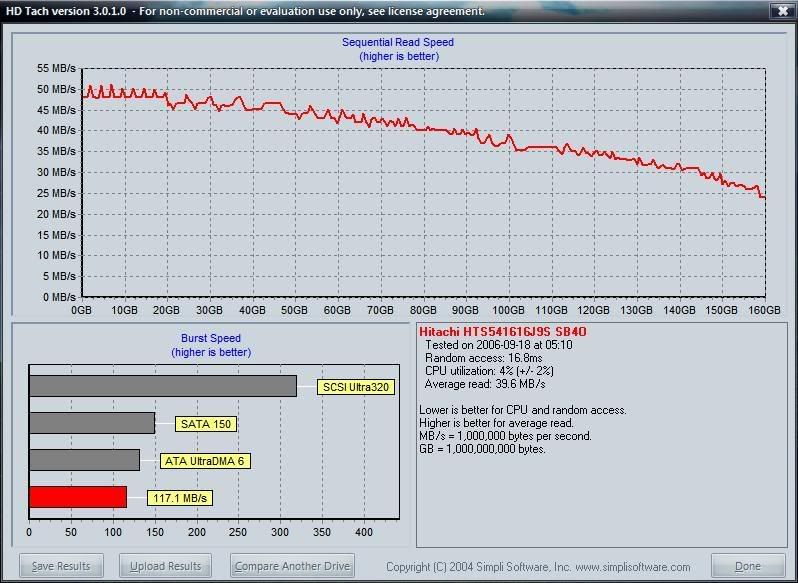The width and height of the screenshot is (798, 583).
Task: Click the Average read 39.6 MB/s line
Action: (485, 384)
